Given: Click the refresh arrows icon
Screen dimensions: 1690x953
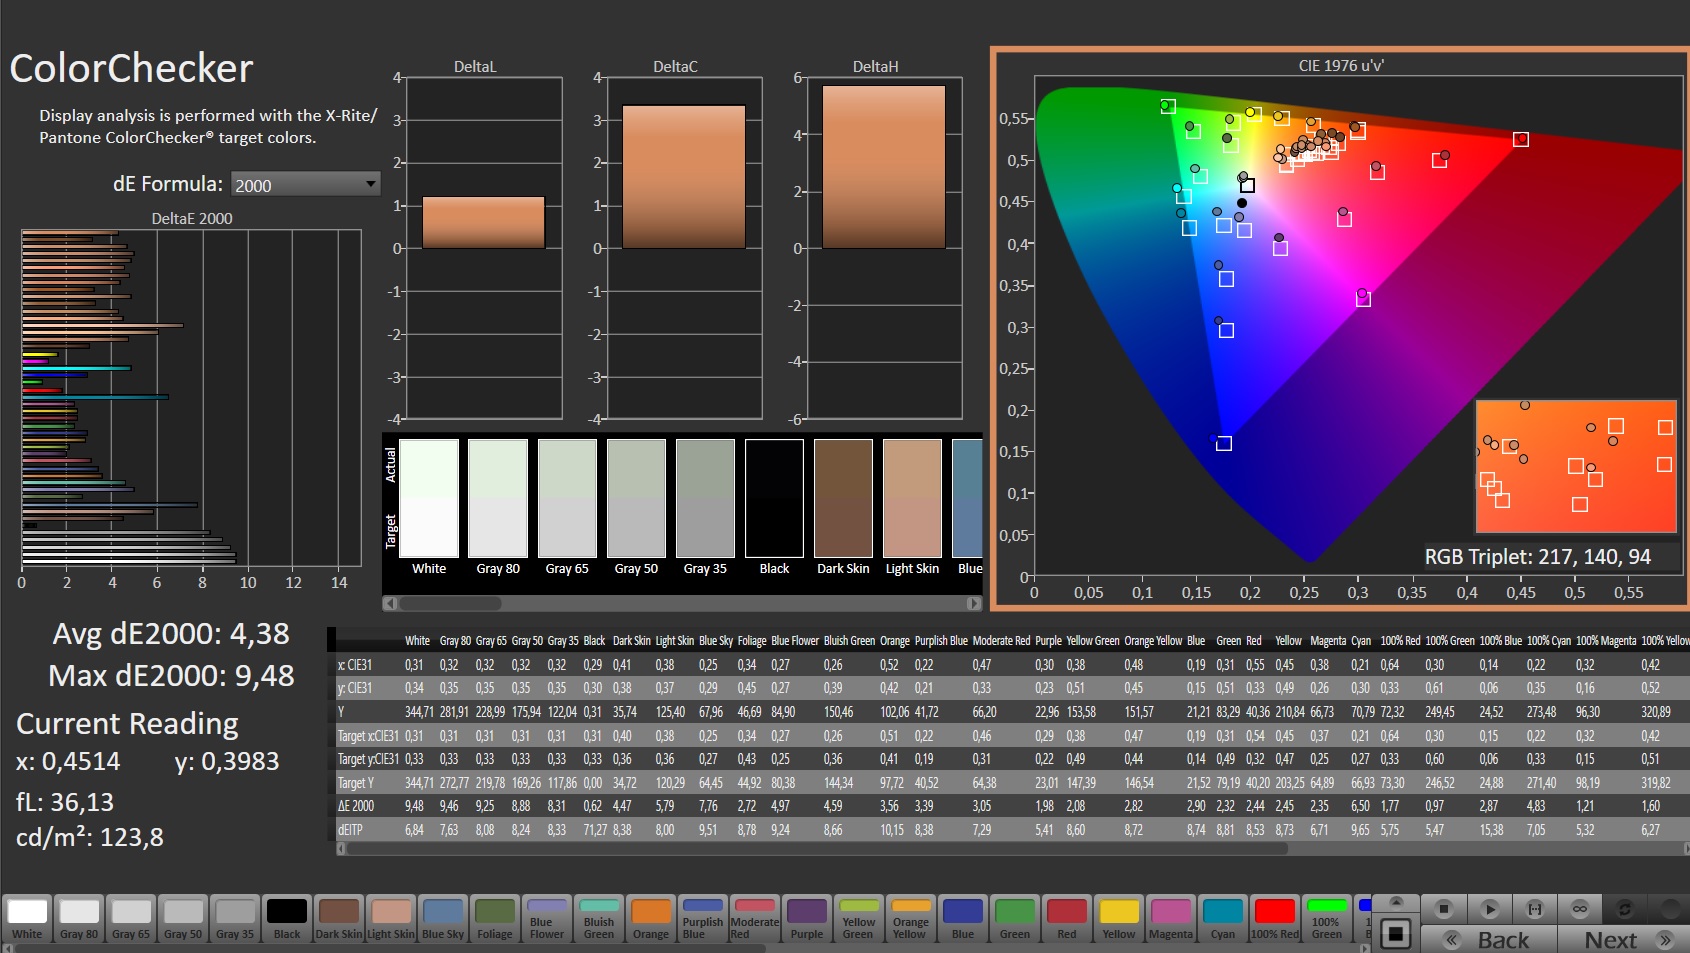Looking at the screenshot, I should [1625, 909].
